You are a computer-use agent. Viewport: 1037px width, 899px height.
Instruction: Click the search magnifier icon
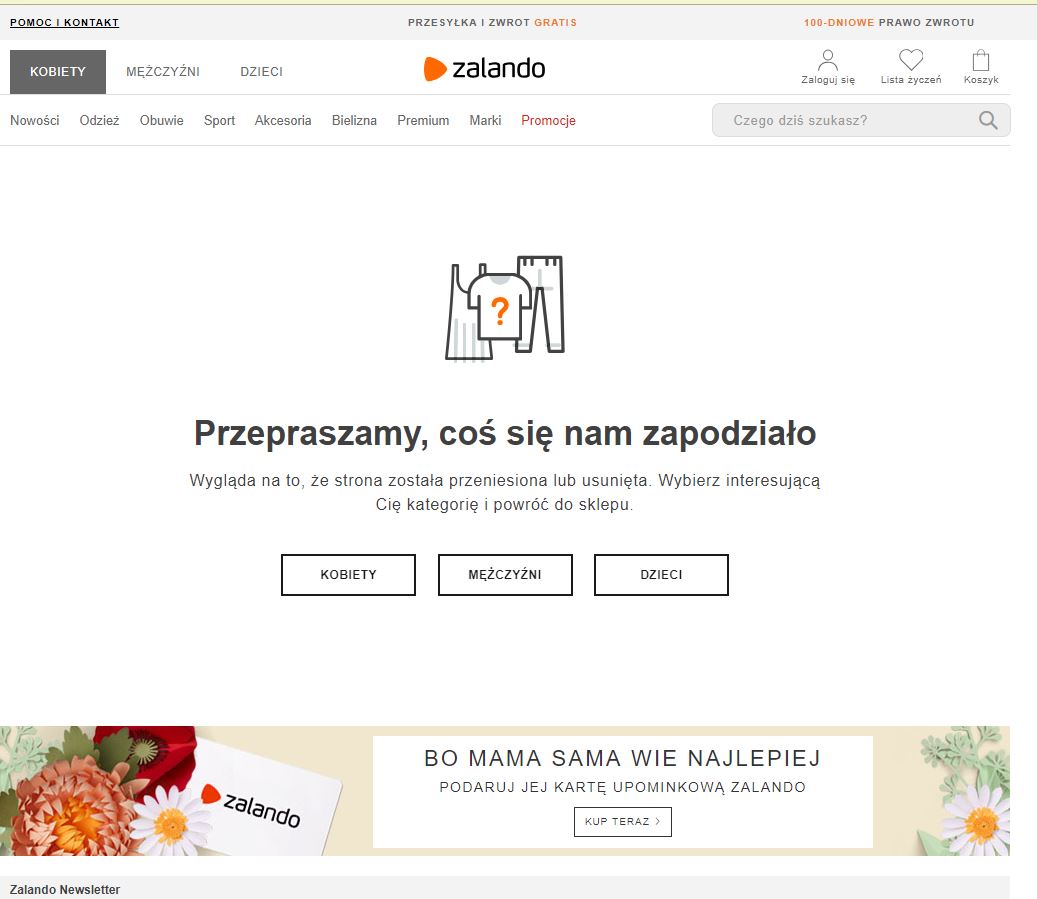988,121
